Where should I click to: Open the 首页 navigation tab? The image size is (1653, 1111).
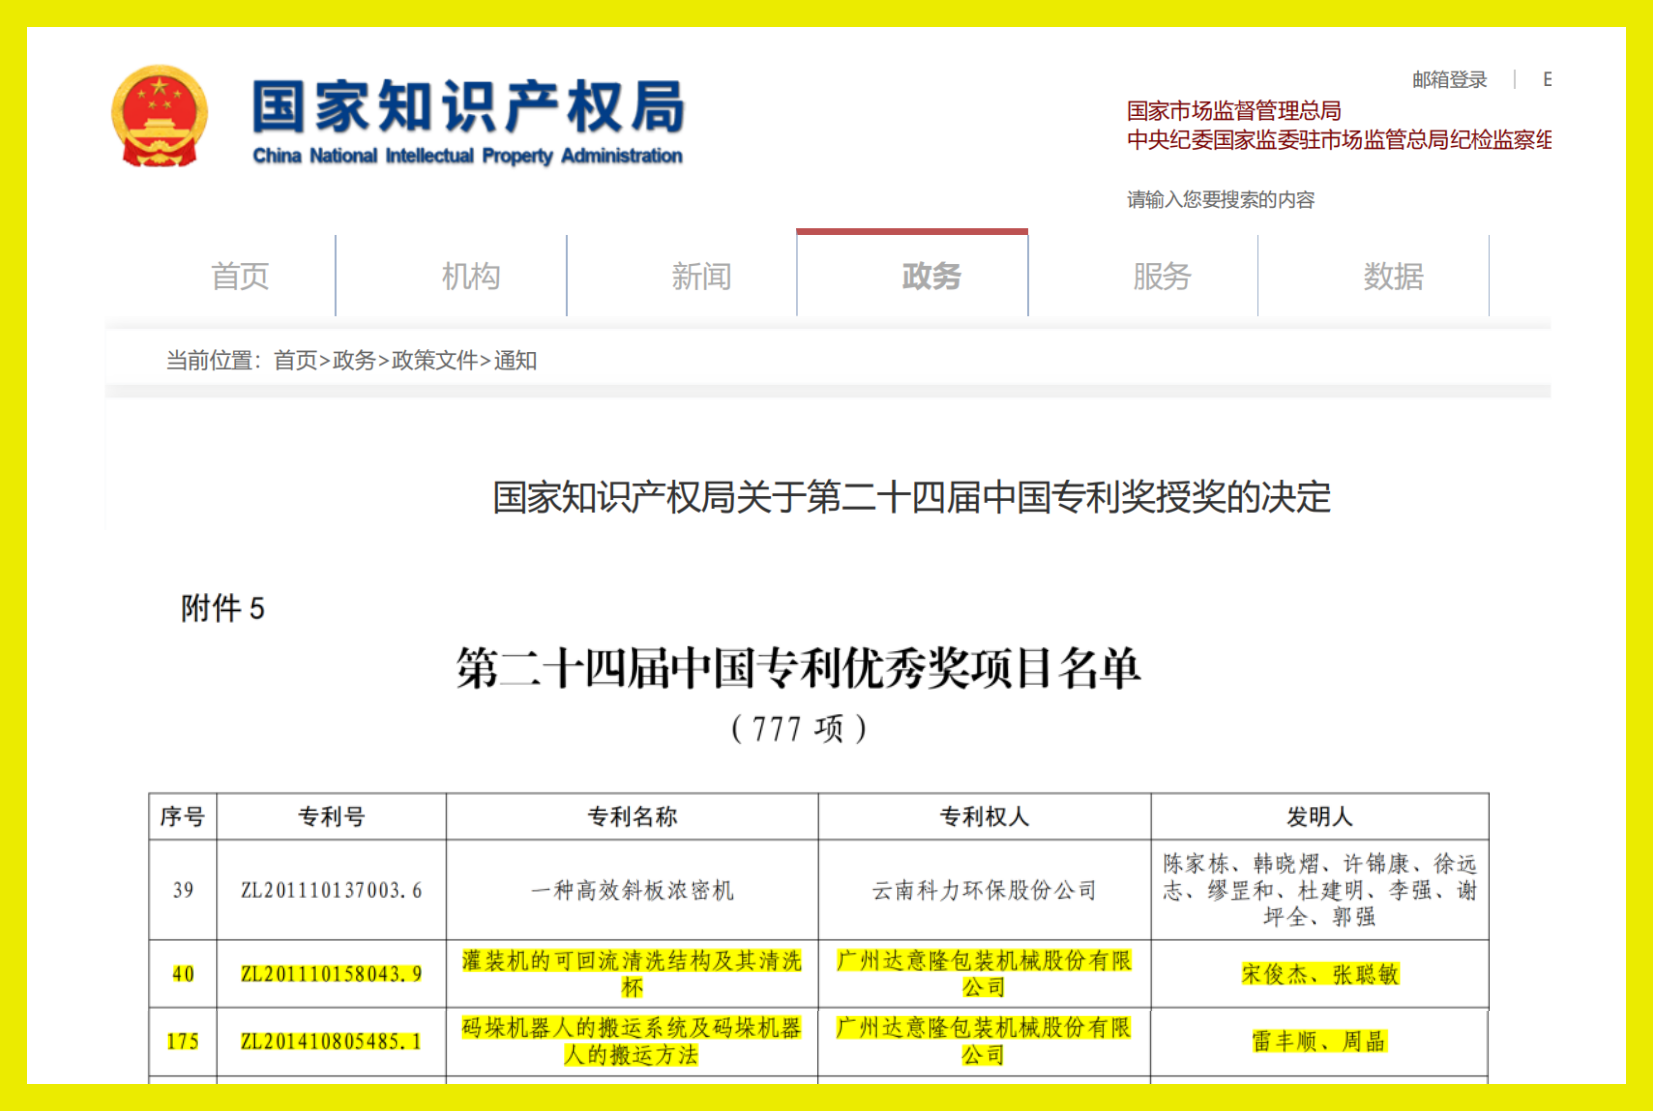tap(240, 277)
